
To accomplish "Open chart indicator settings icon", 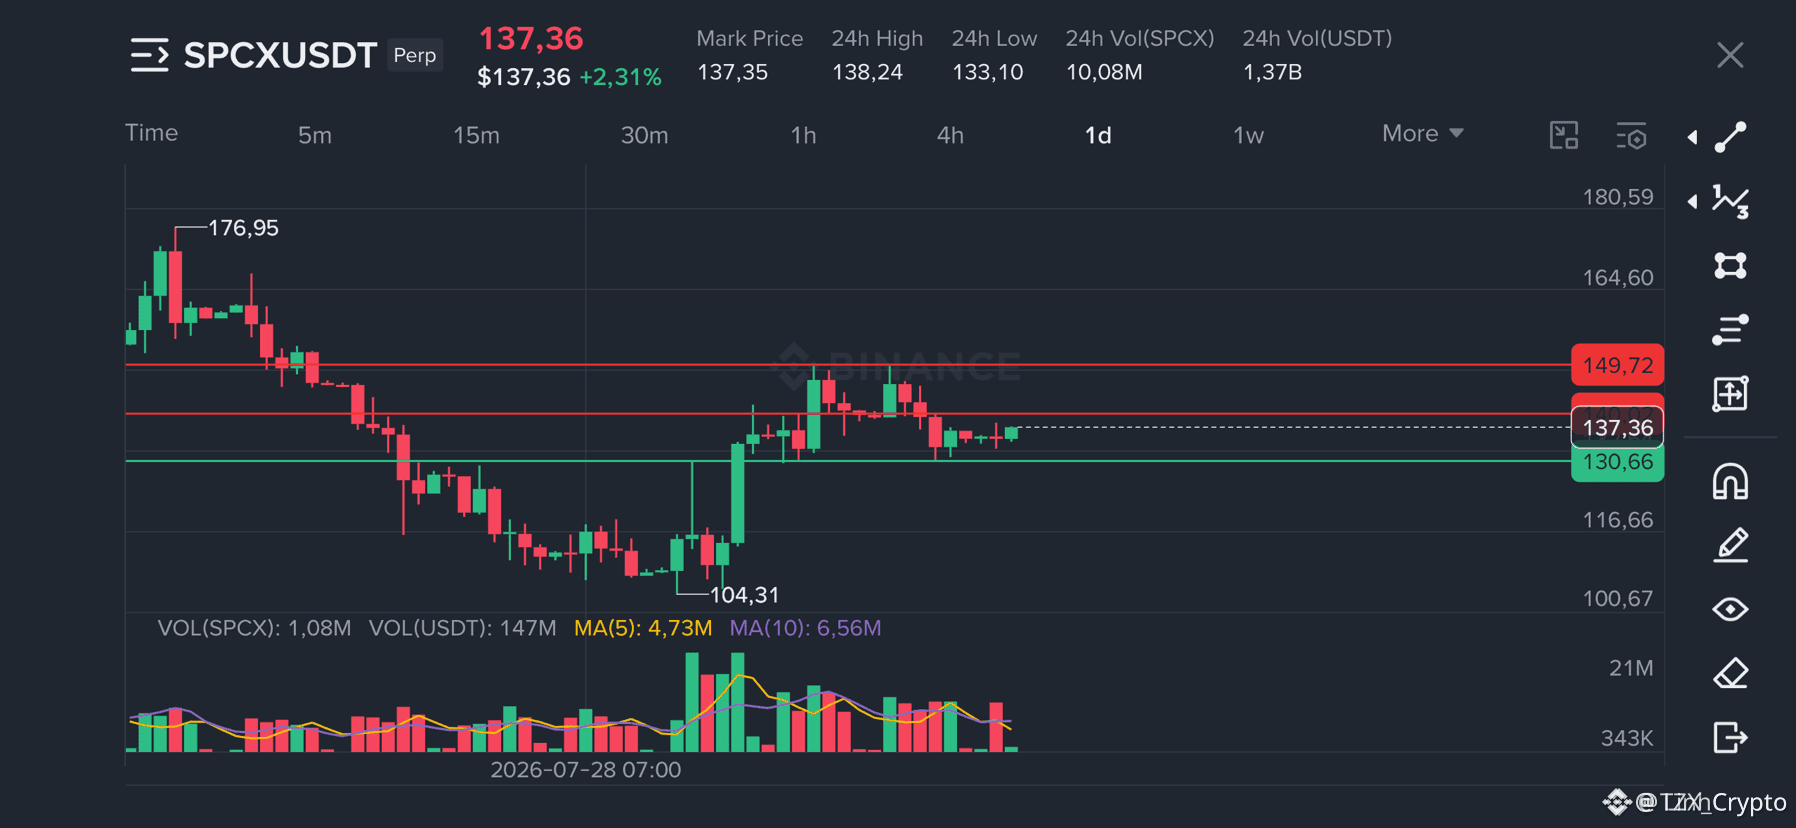I will (1632, 135).
